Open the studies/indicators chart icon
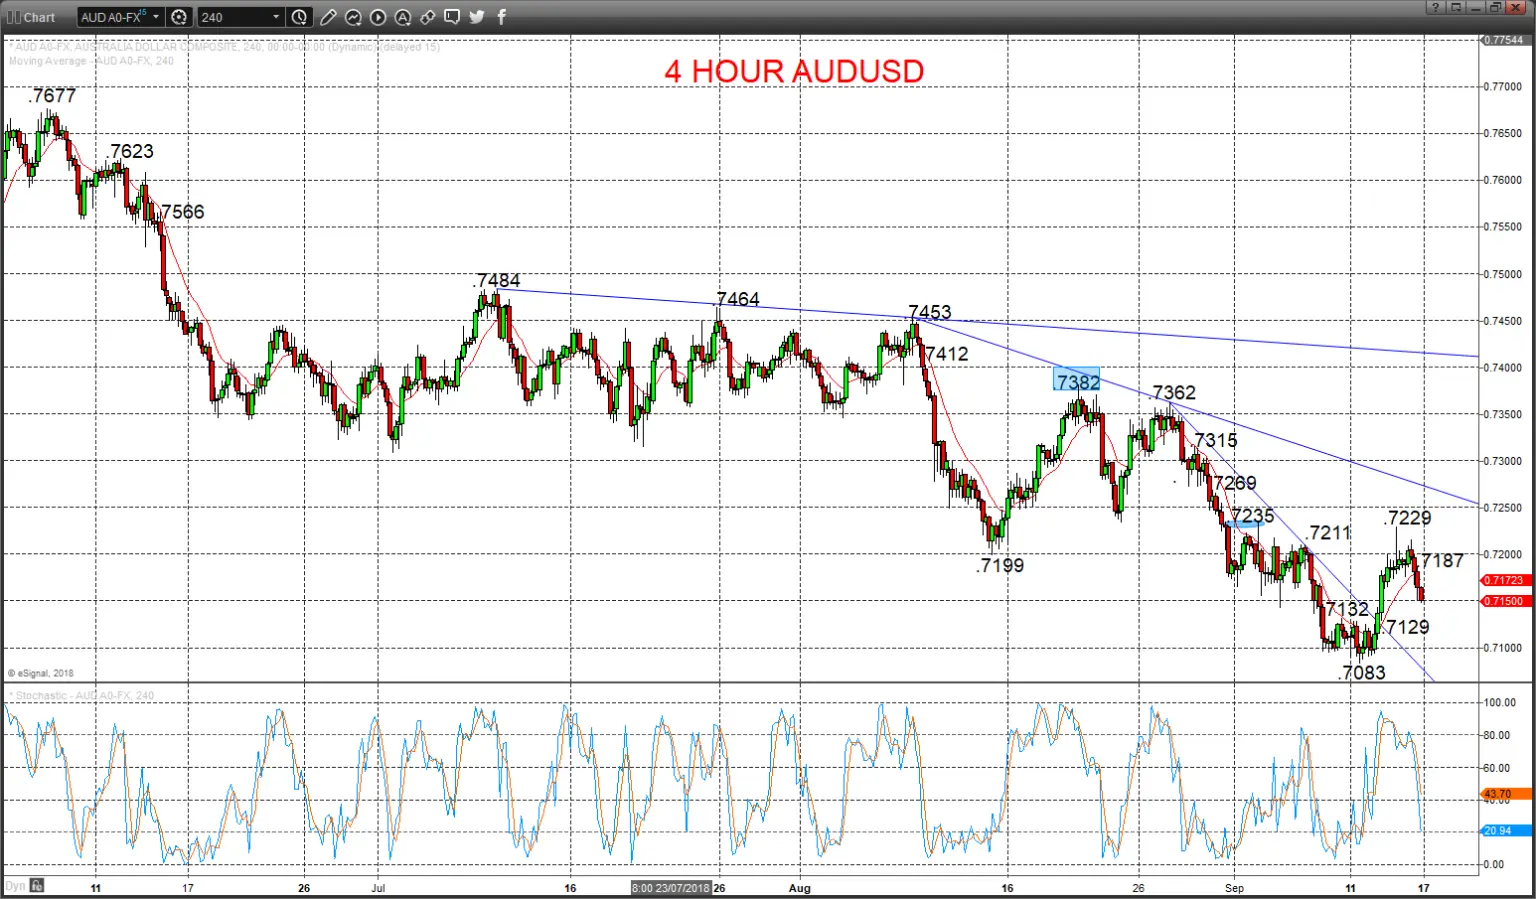The height and width of the screenshot is (899, 1536). point(353,17)
